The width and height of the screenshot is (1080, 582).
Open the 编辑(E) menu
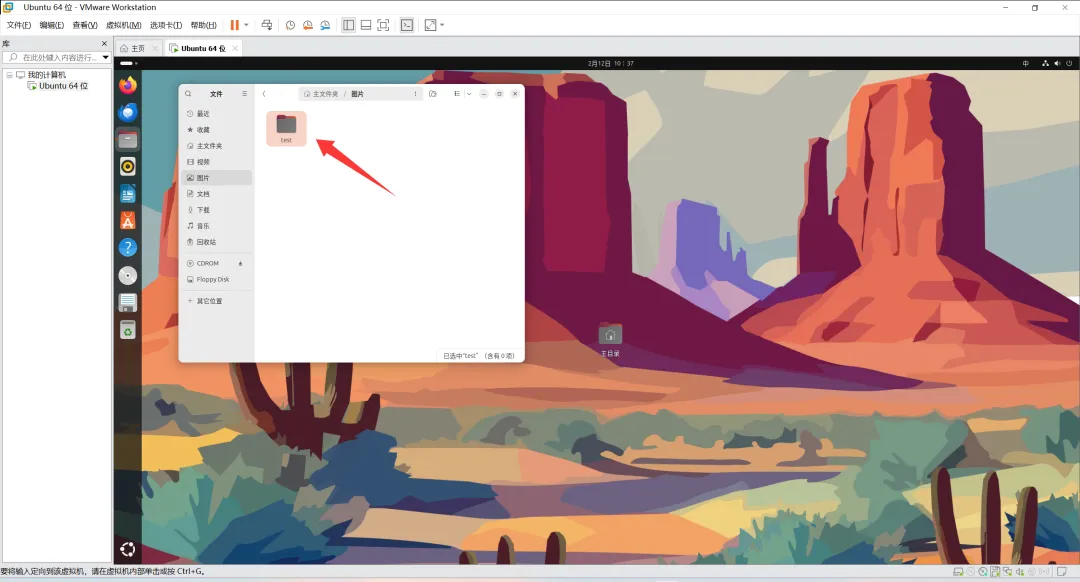coord(52,25)
